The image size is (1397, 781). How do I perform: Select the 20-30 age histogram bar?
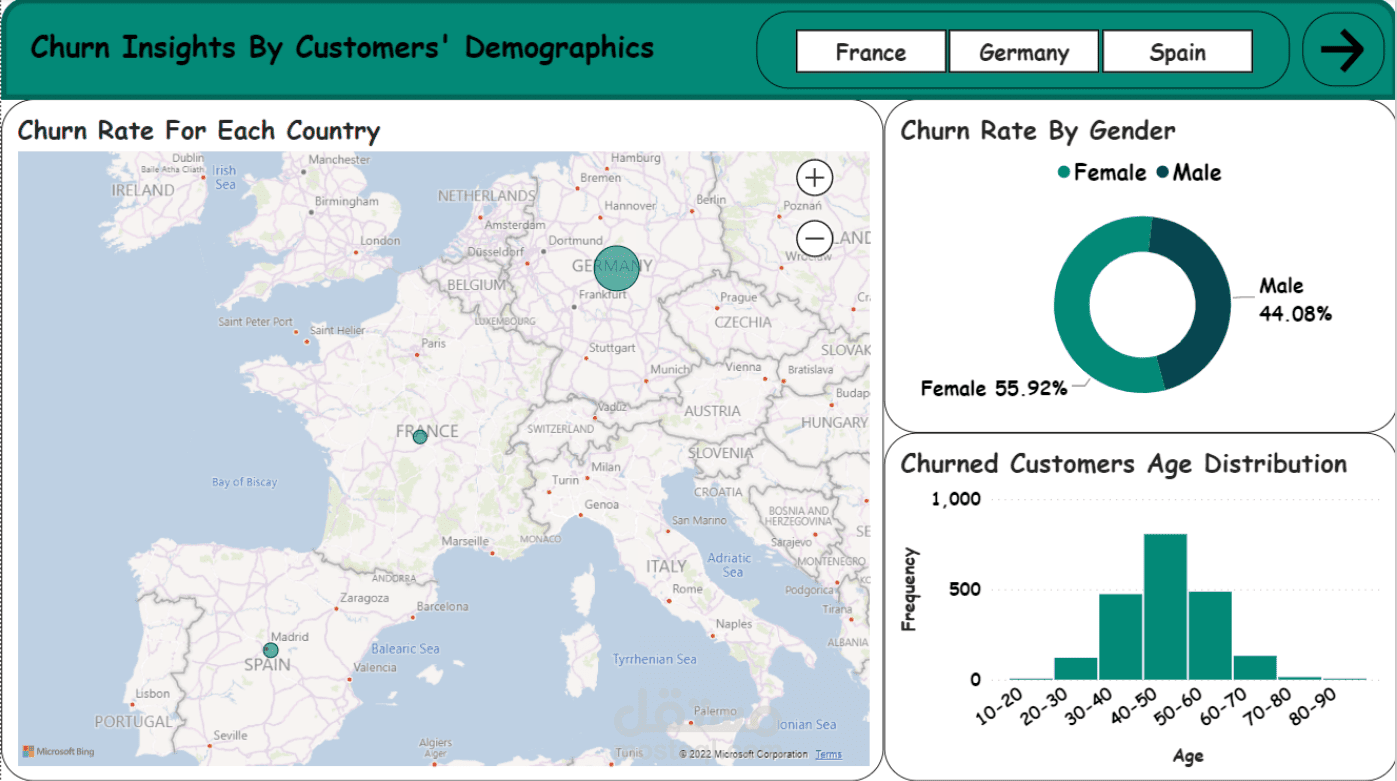[1075, 669]
